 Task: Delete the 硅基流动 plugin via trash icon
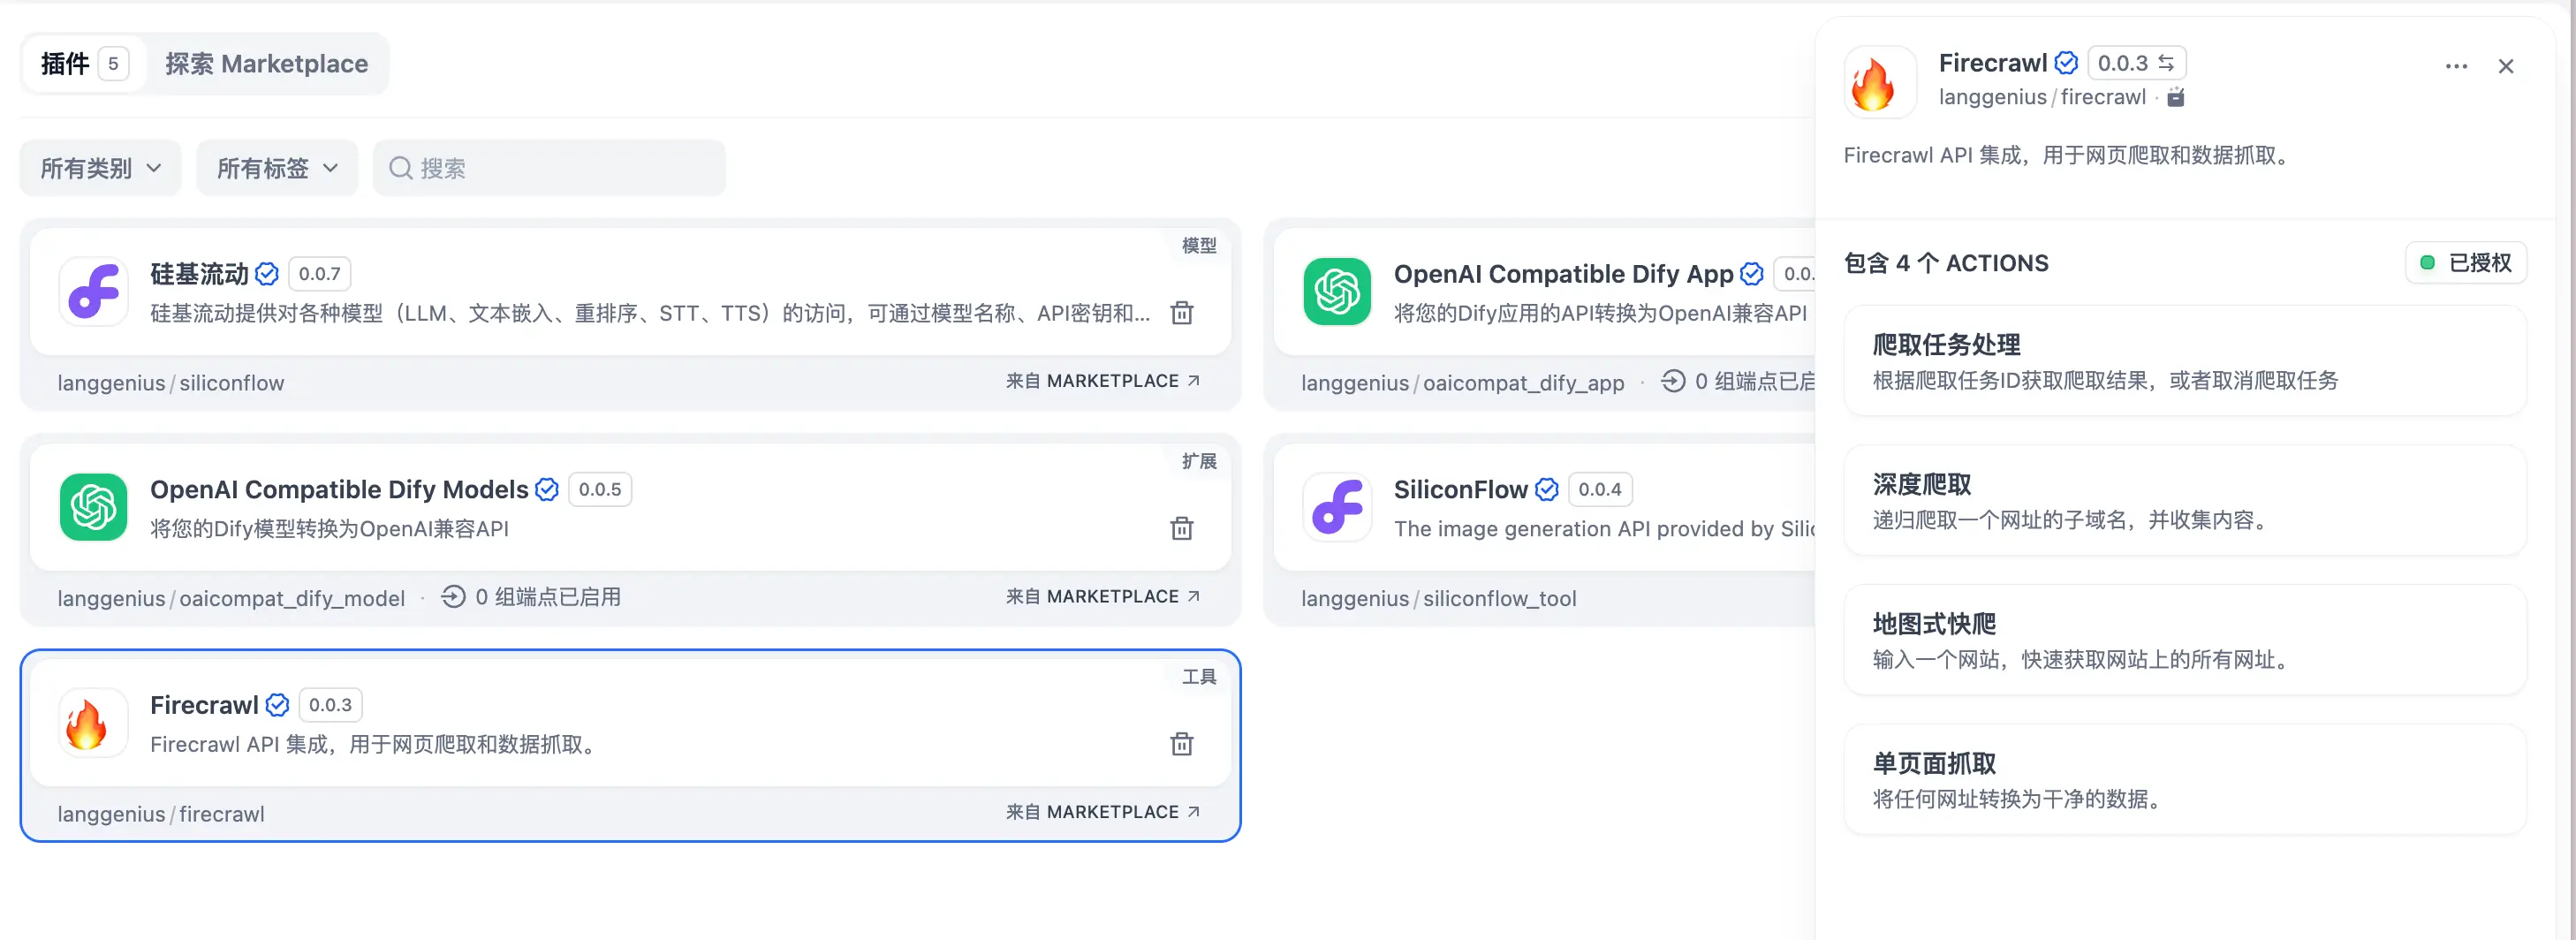click(x=1181, y=313)
